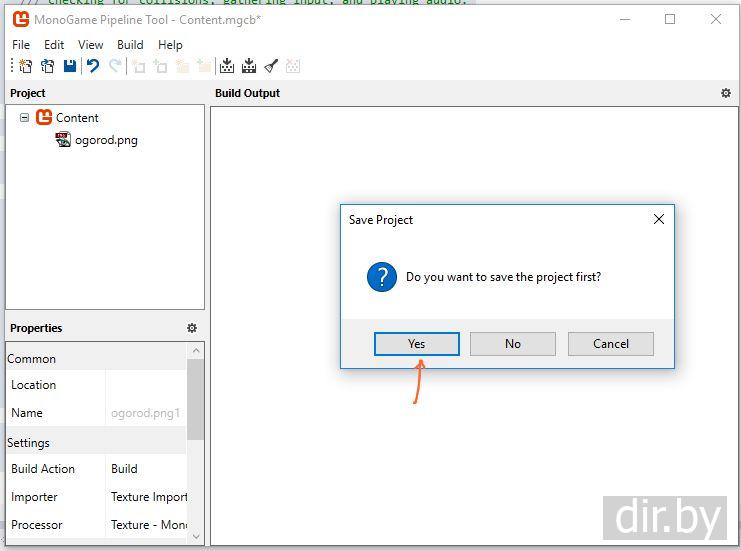Click the Build toolbar icon

(227, 66)
